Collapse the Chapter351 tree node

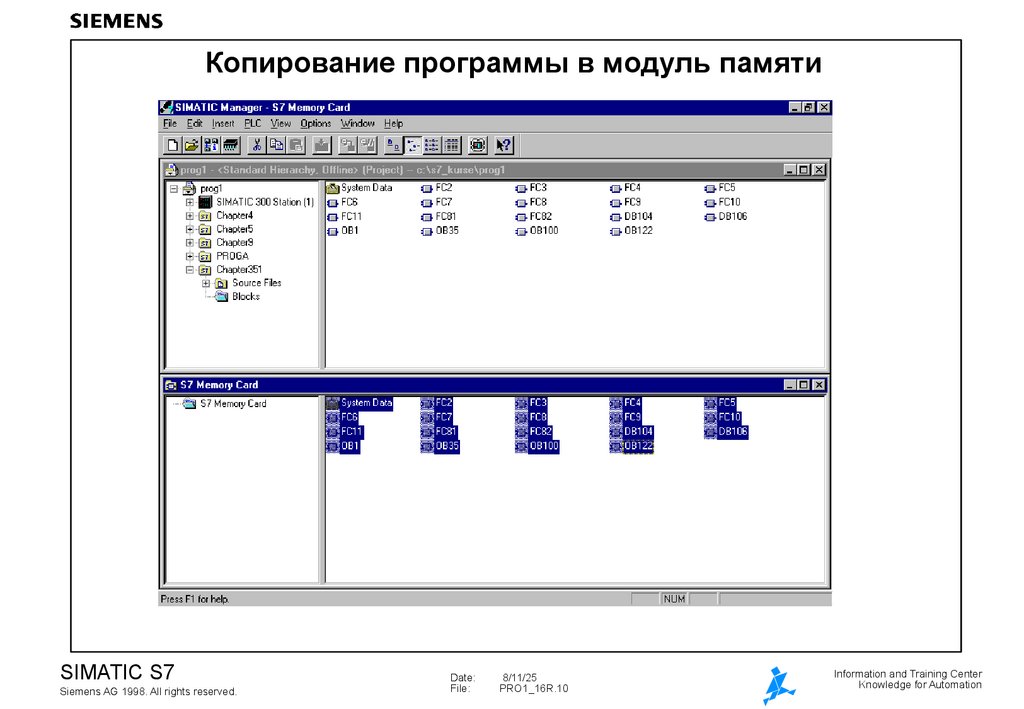click(189, 270)
